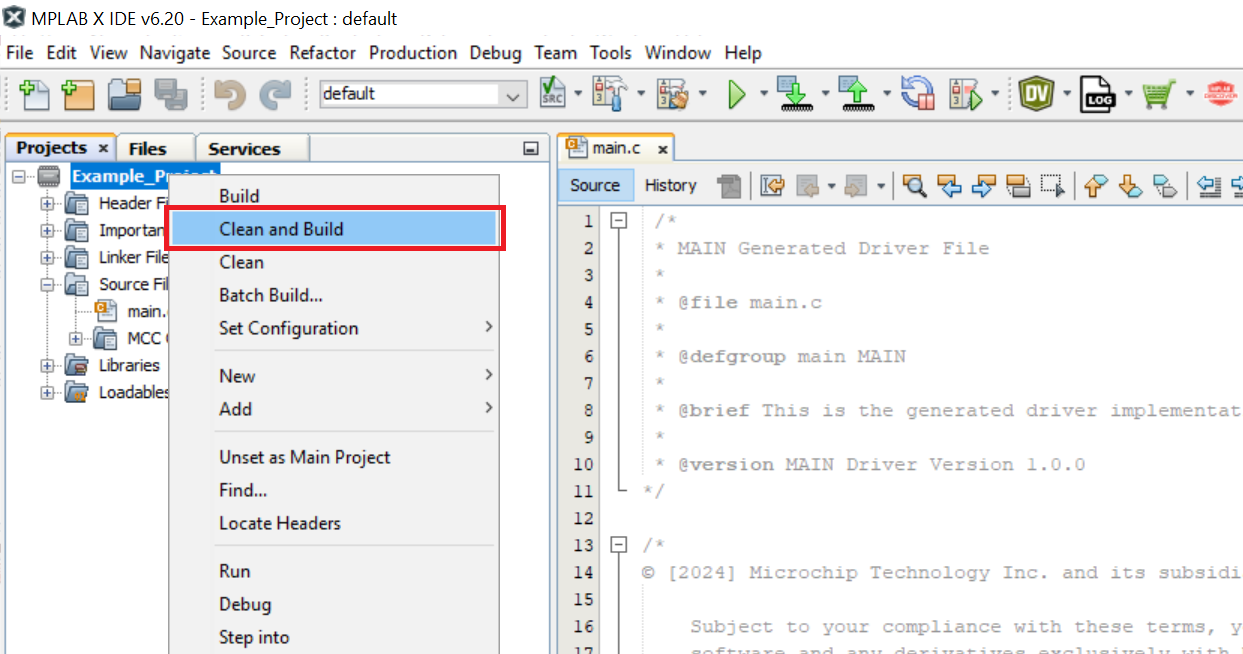Viewport: 1243px width, 654px height.
Task: Click the Make and Program Device icon
Action: tap(794, 94)
